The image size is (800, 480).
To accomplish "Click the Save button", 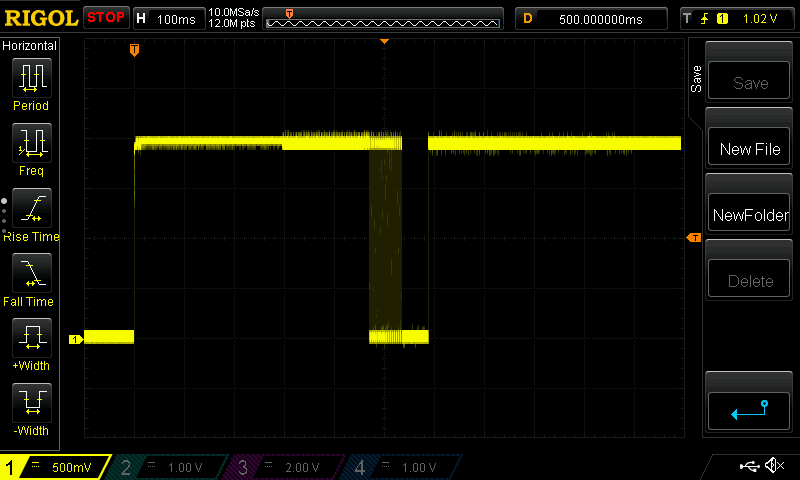I will [749, 81].
